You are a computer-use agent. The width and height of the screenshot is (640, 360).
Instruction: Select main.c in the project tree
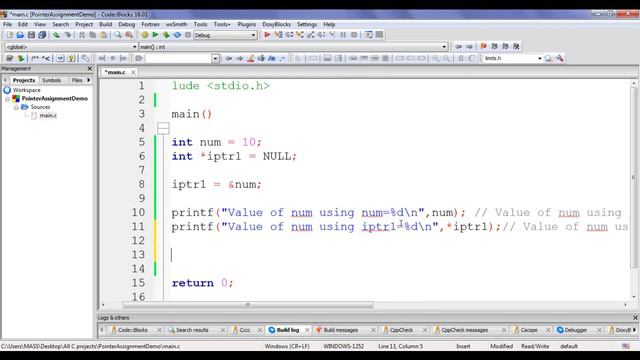pos(48,116)
